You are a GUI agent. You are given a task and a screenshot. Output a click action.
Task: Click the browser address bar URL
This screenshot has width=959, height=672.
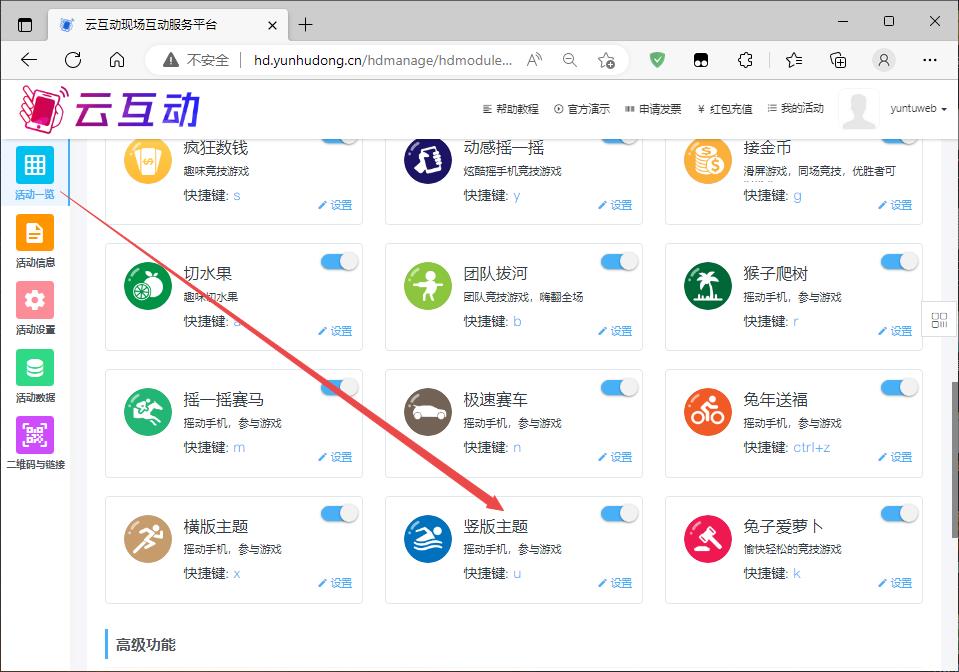tap(383, 60)
